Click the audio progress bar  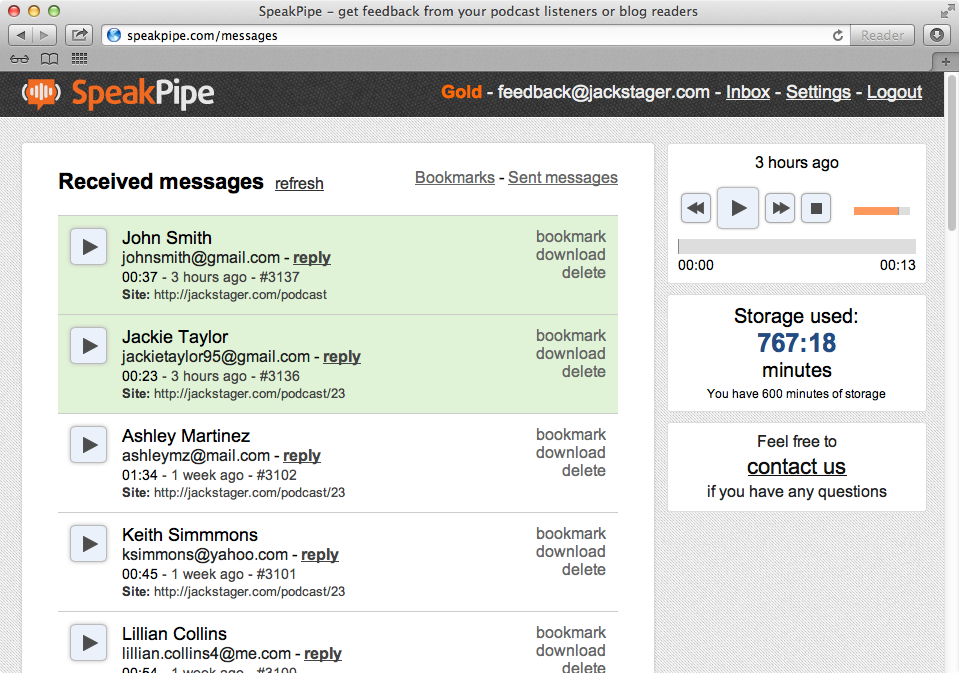pyautogui.click(x=796, y=246)
